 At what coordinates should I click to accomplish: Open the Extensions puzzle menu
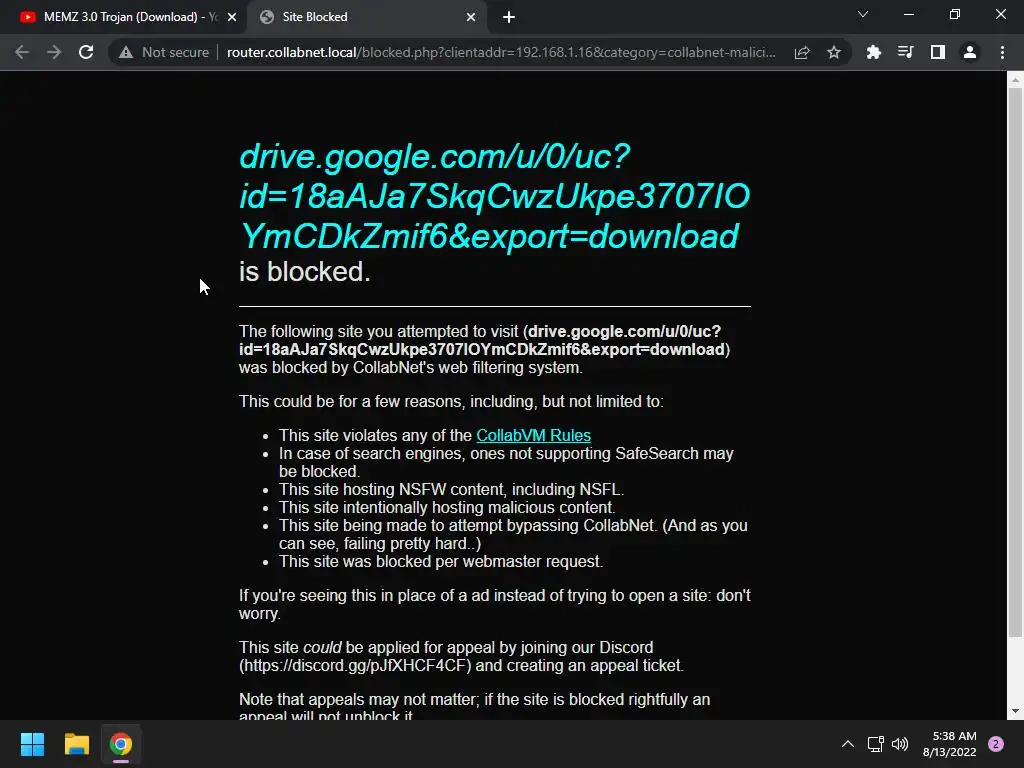click(873, 52)
